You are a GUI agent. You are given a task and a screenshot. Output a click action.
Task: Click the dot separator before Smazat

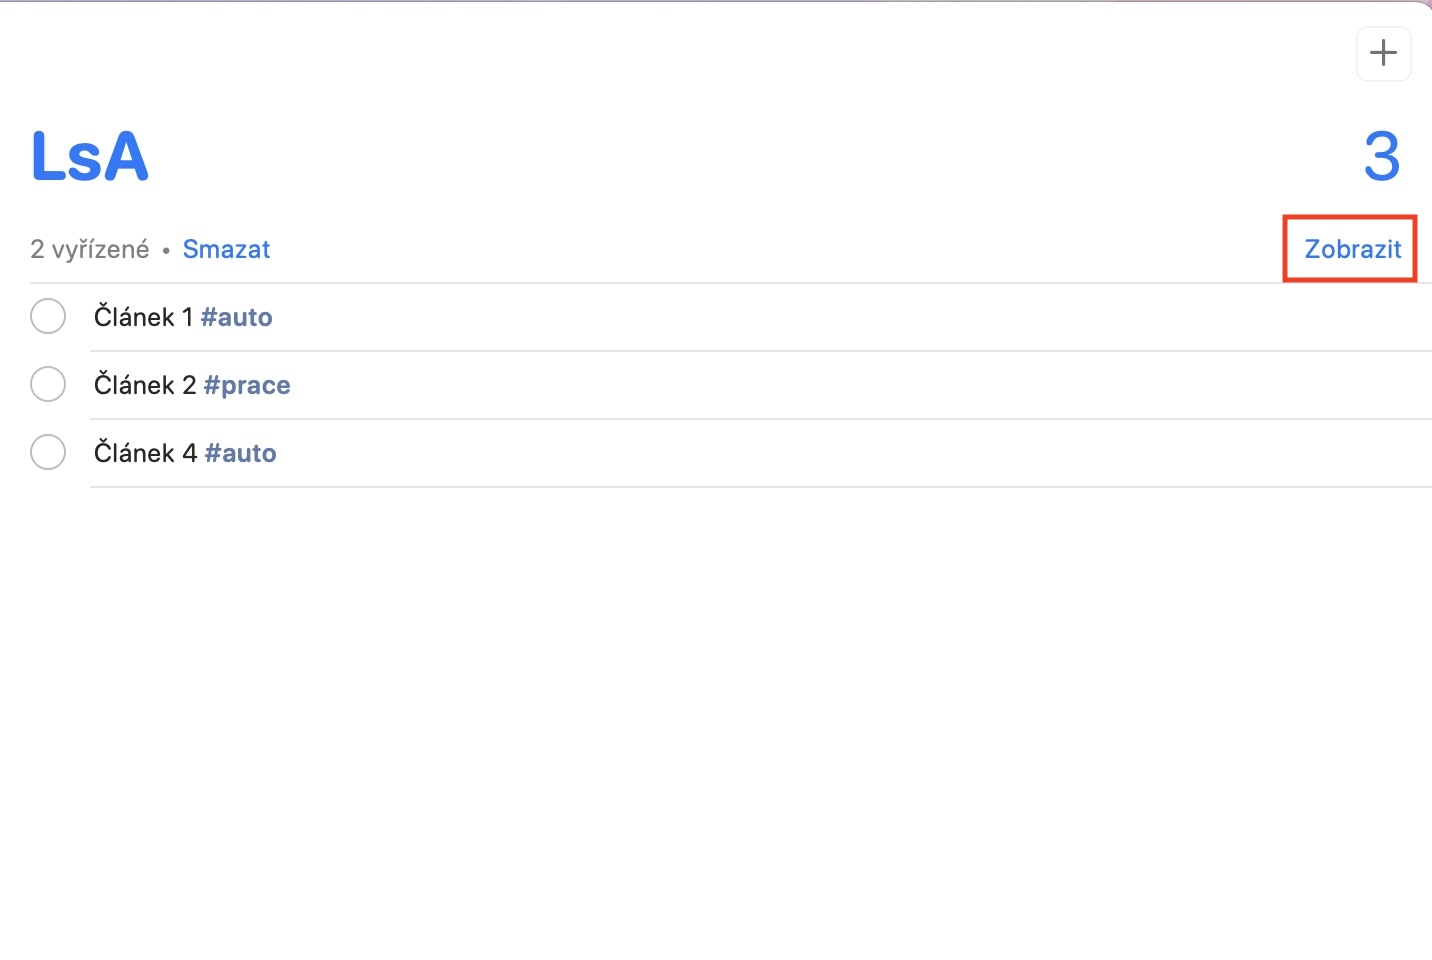(166, 250)
